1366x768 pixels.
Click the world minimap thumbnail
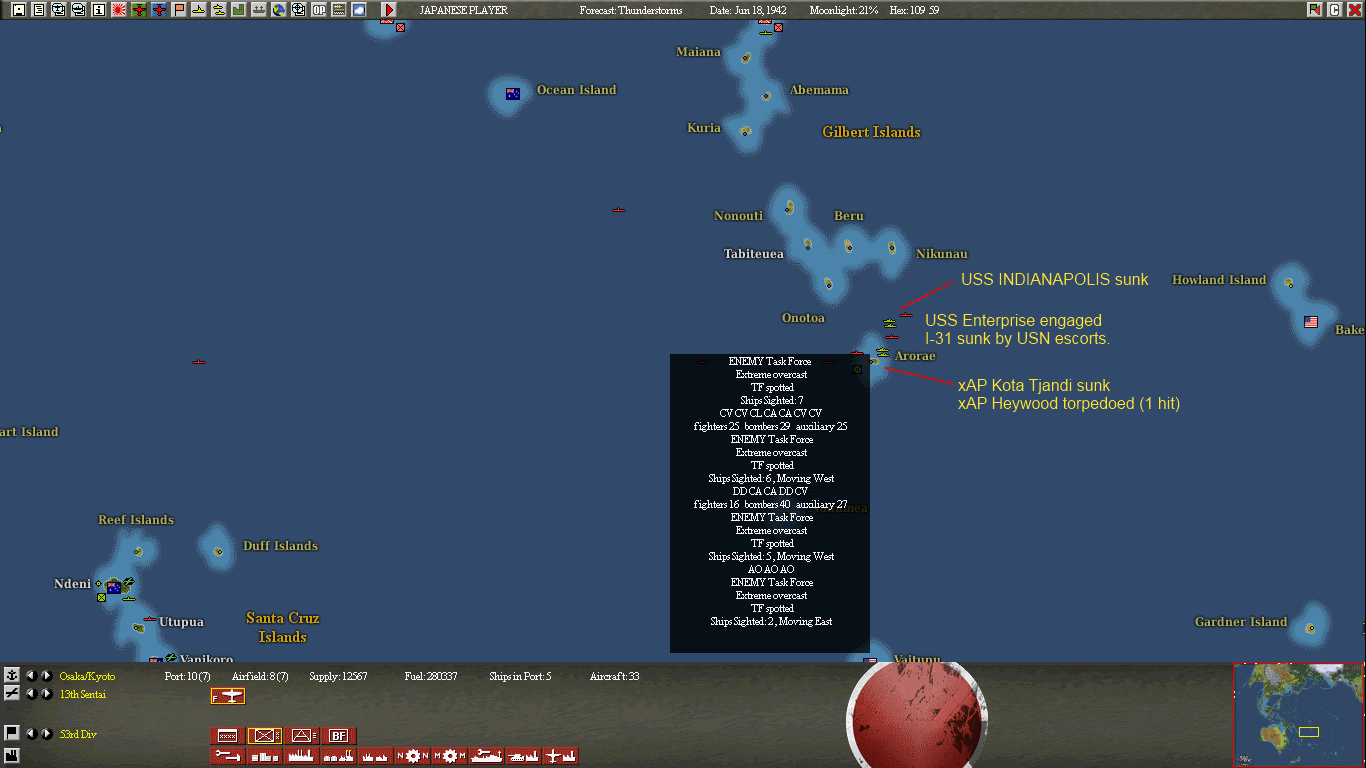point(1299,715)
